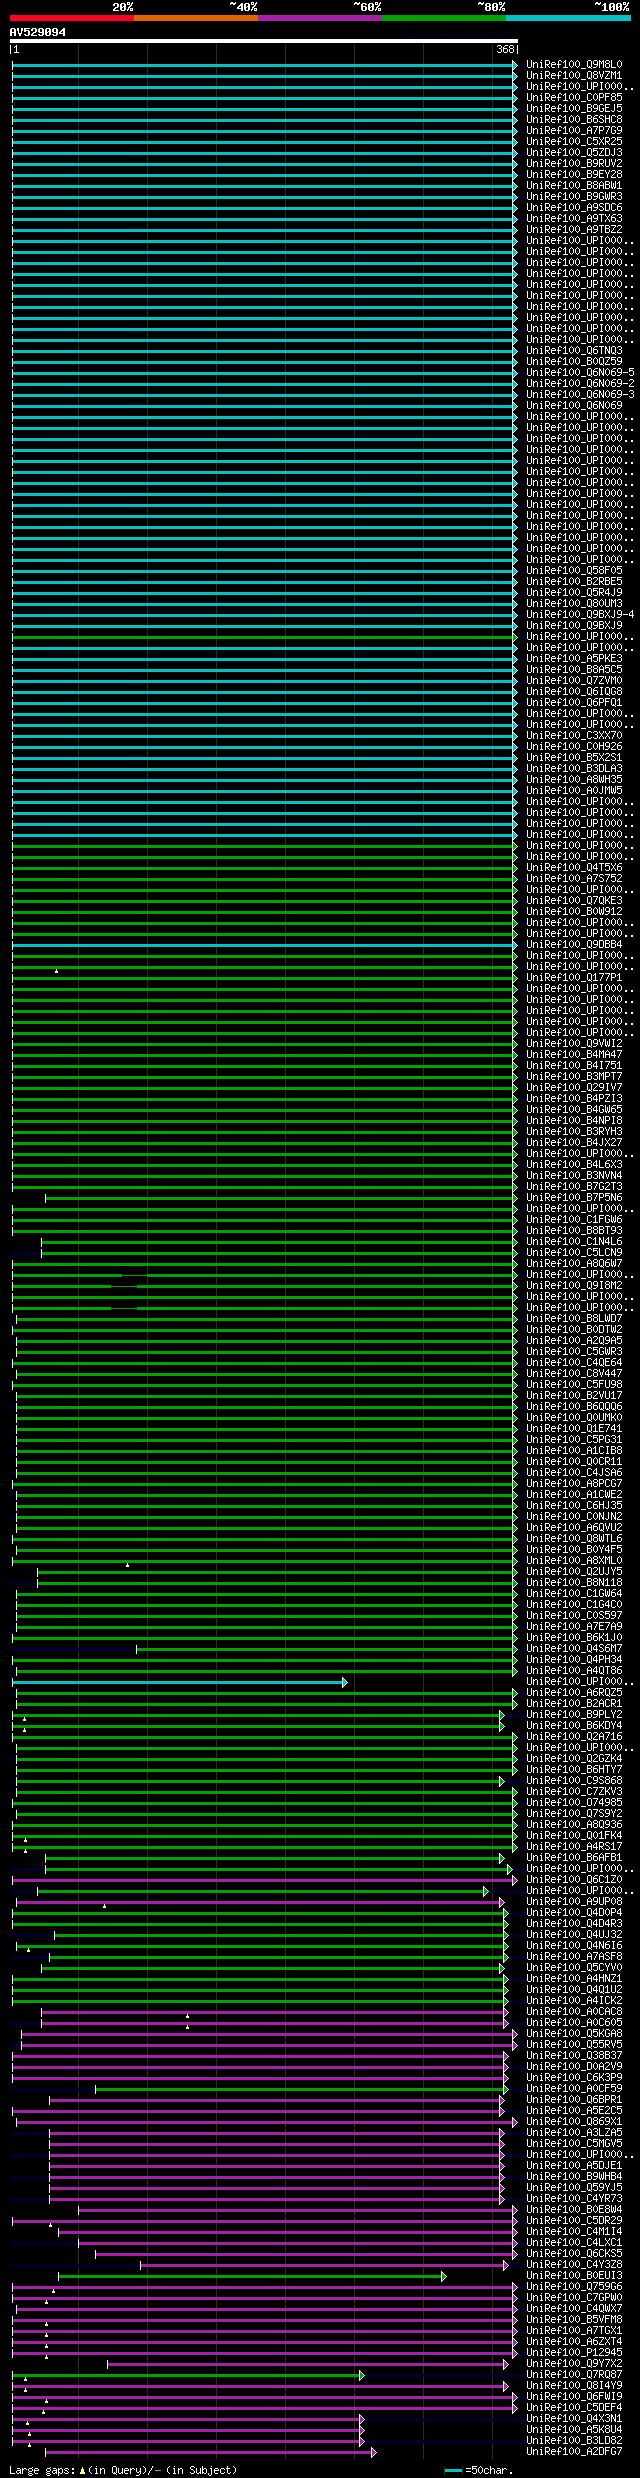Select the UniRef100_B9RUV2 label

(574, 164)
